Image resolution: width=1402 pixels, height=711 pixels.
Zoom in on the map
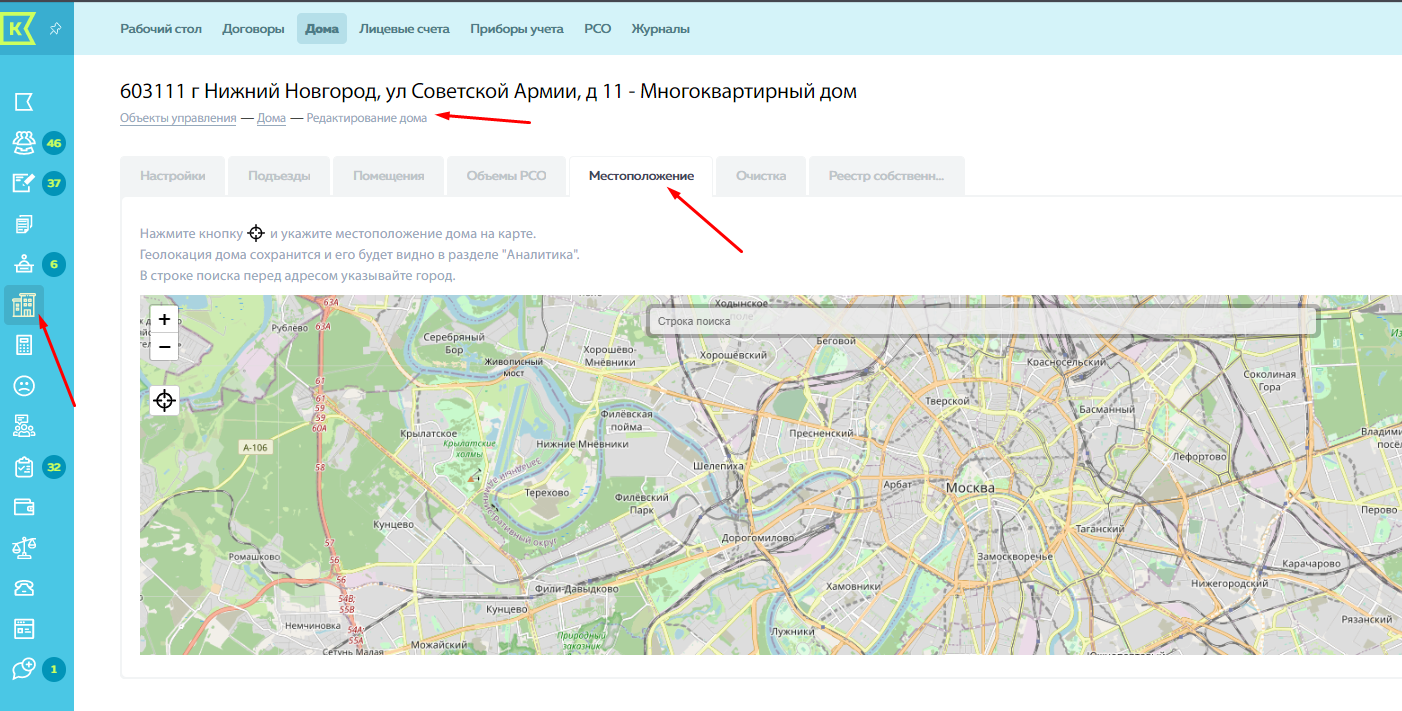pyautogui.click(x=165, y=320)
